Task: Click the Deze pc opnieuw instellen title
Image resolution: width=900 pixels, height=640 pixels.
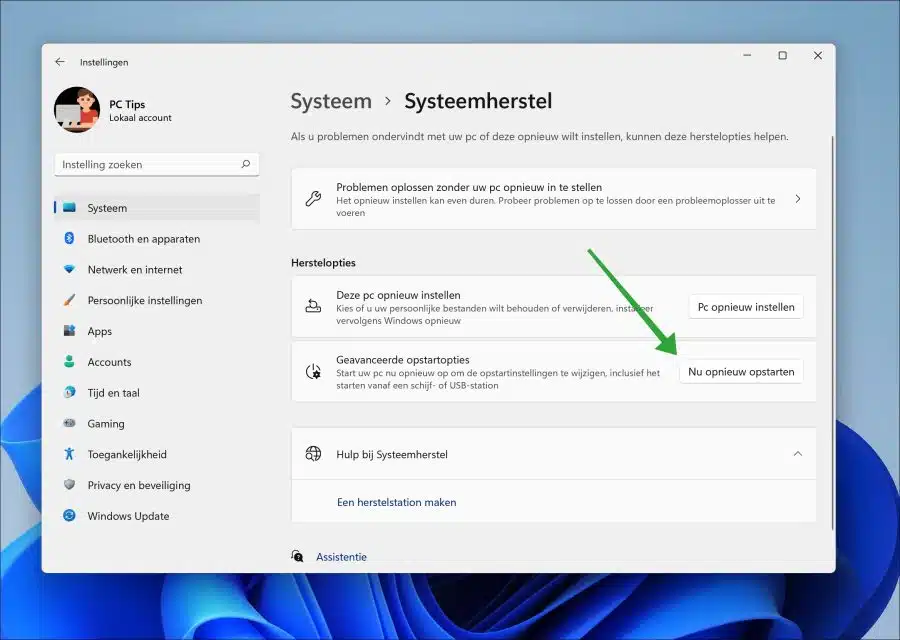Action: (x=398, y=295)
